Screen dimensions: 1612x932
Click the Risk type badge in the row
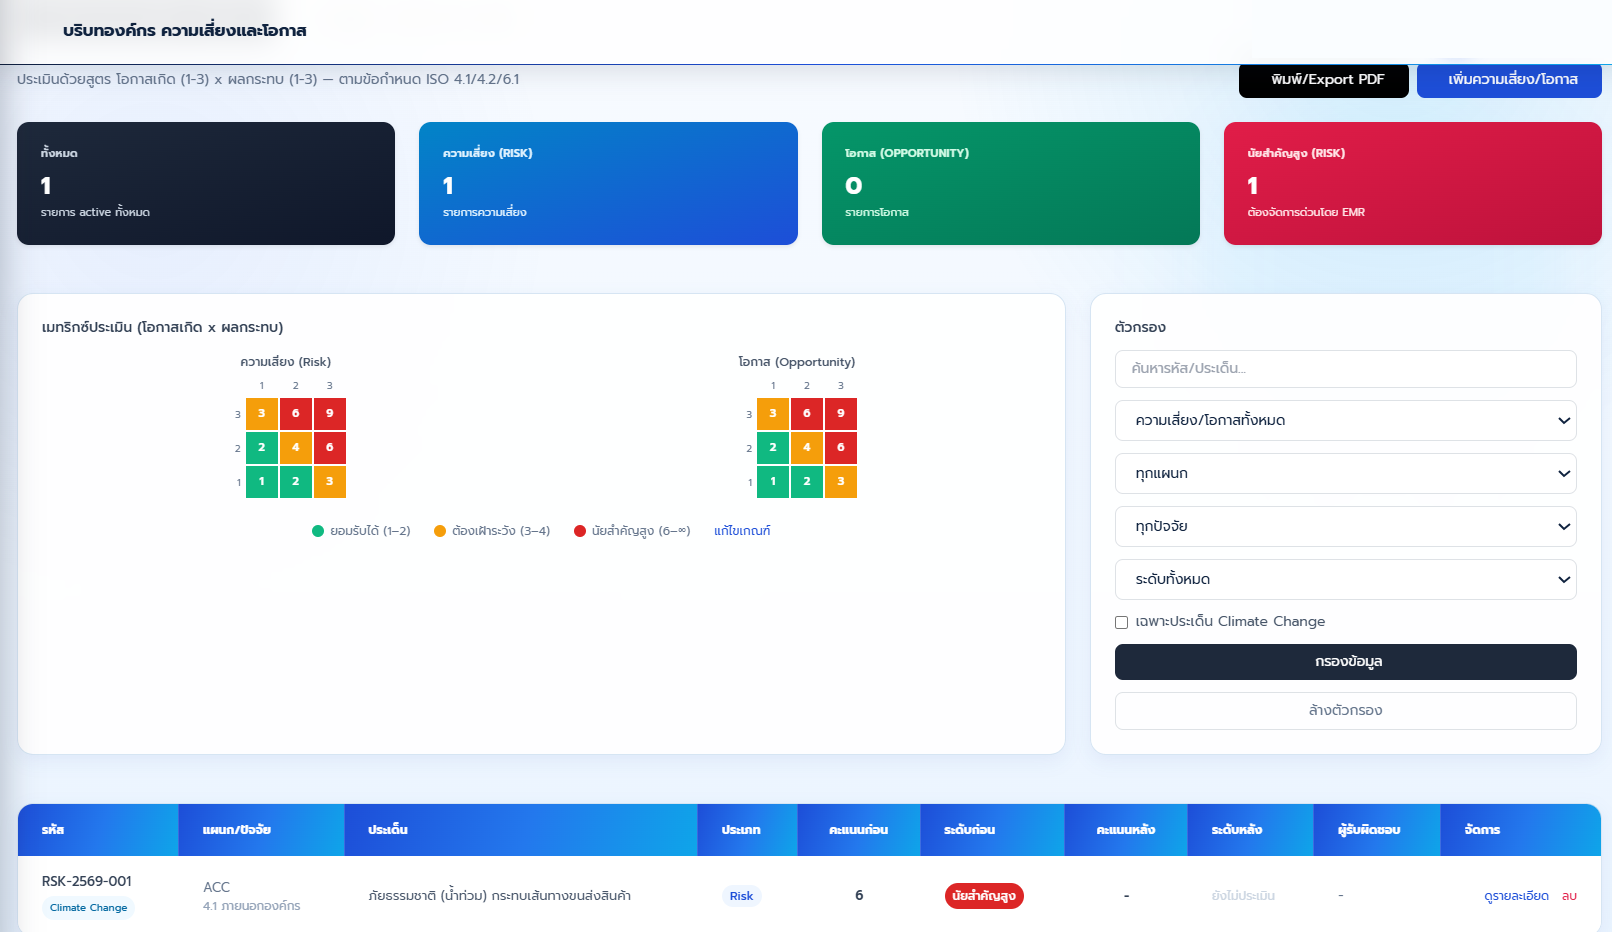(x=741, y=896)
